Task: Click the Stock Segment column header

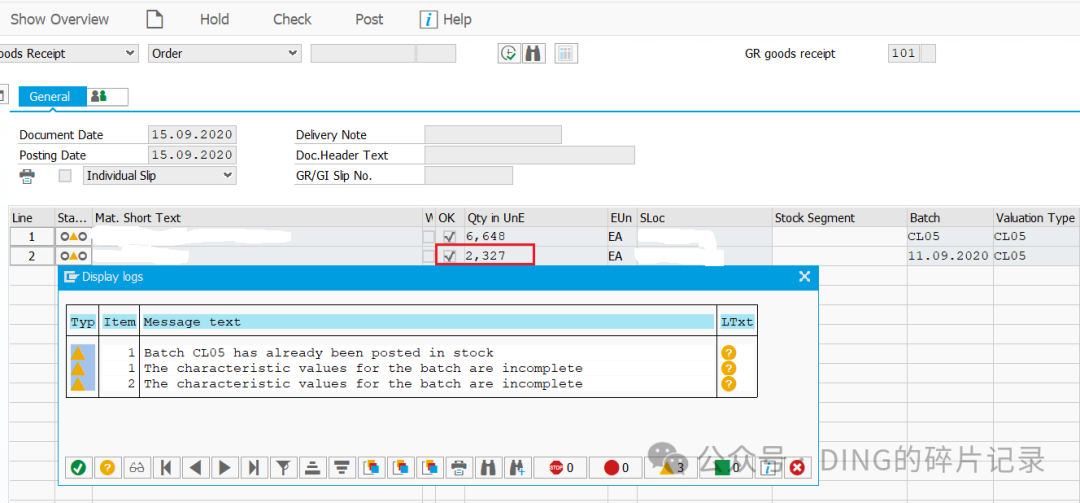Action: (840, 218)
